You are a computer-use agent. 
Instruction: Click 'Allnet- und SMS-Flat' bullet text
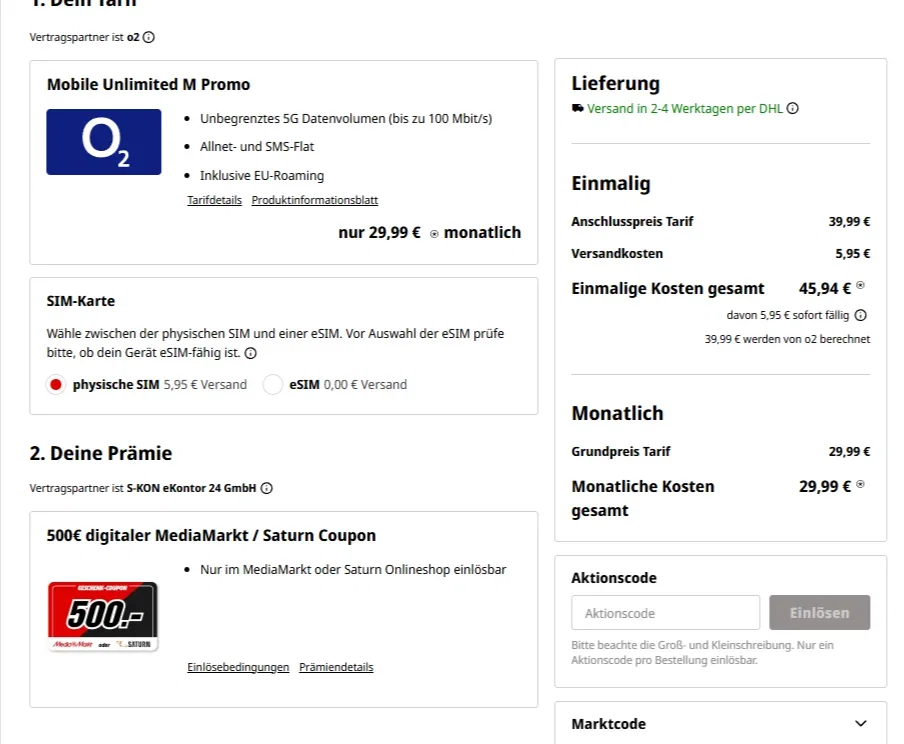coord(257,146)
